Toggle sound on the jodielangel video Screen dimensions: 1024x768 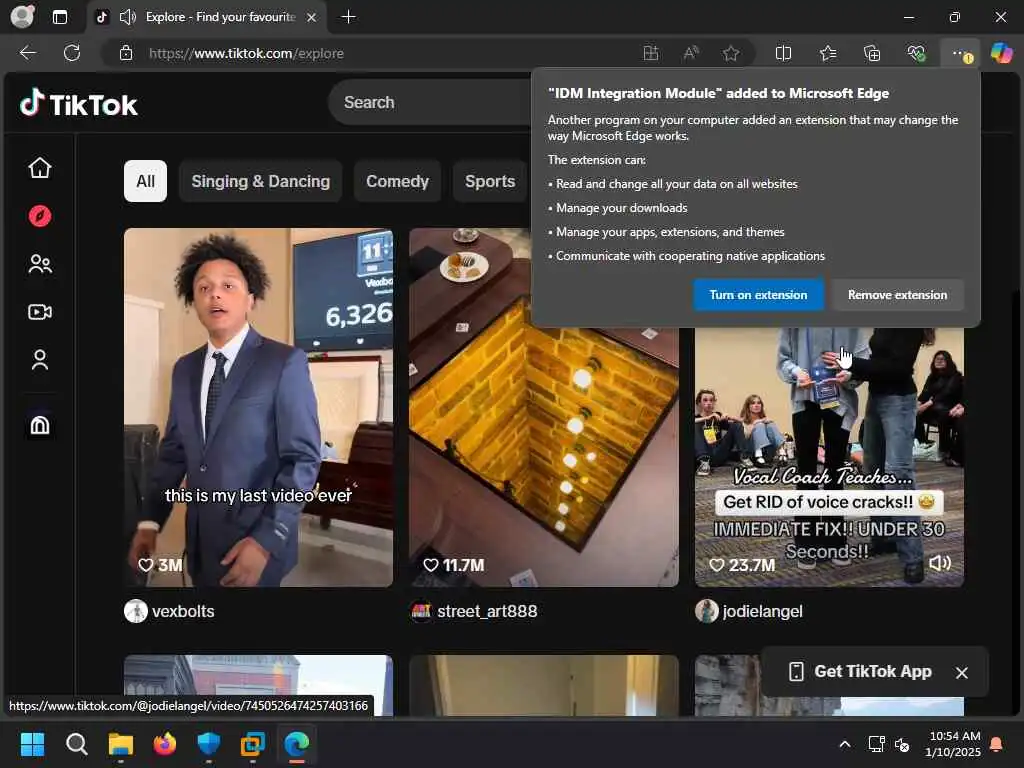tap(940, 563)
